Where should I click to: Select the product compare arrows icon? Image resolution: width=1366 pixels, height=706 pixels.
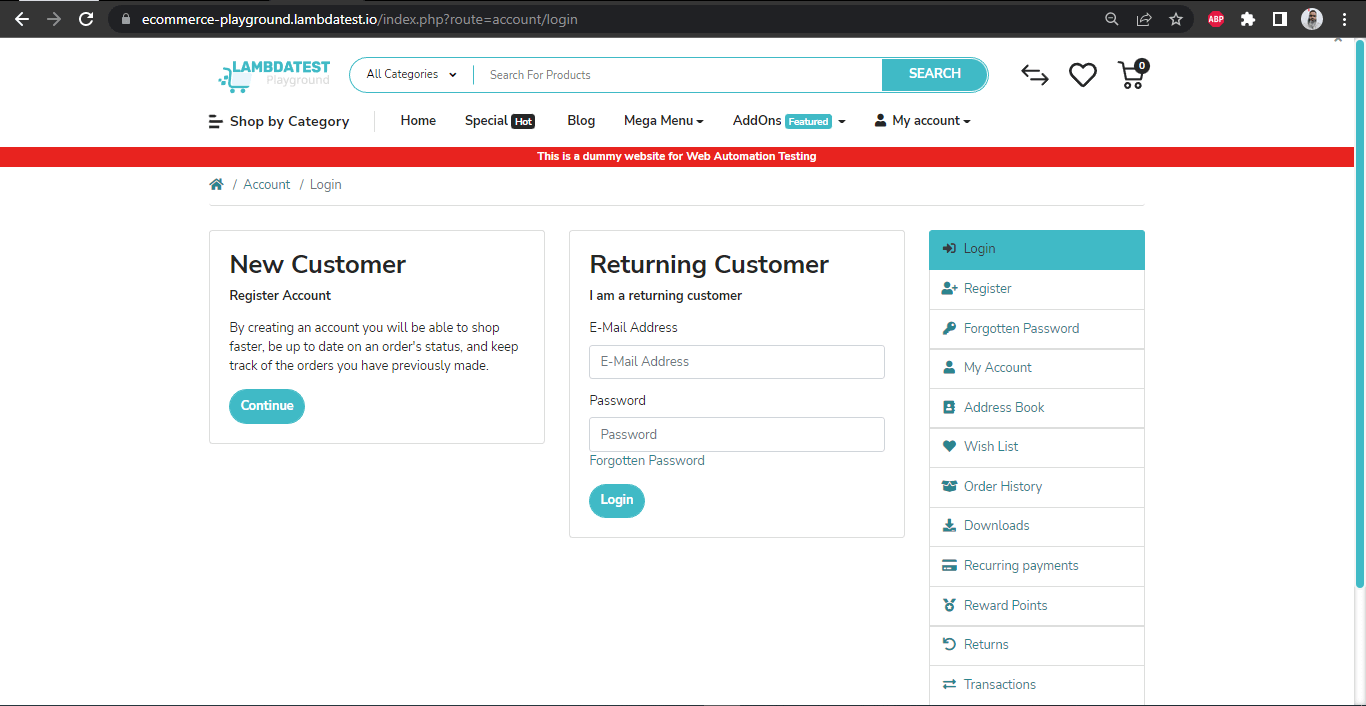click(1035, 74)
